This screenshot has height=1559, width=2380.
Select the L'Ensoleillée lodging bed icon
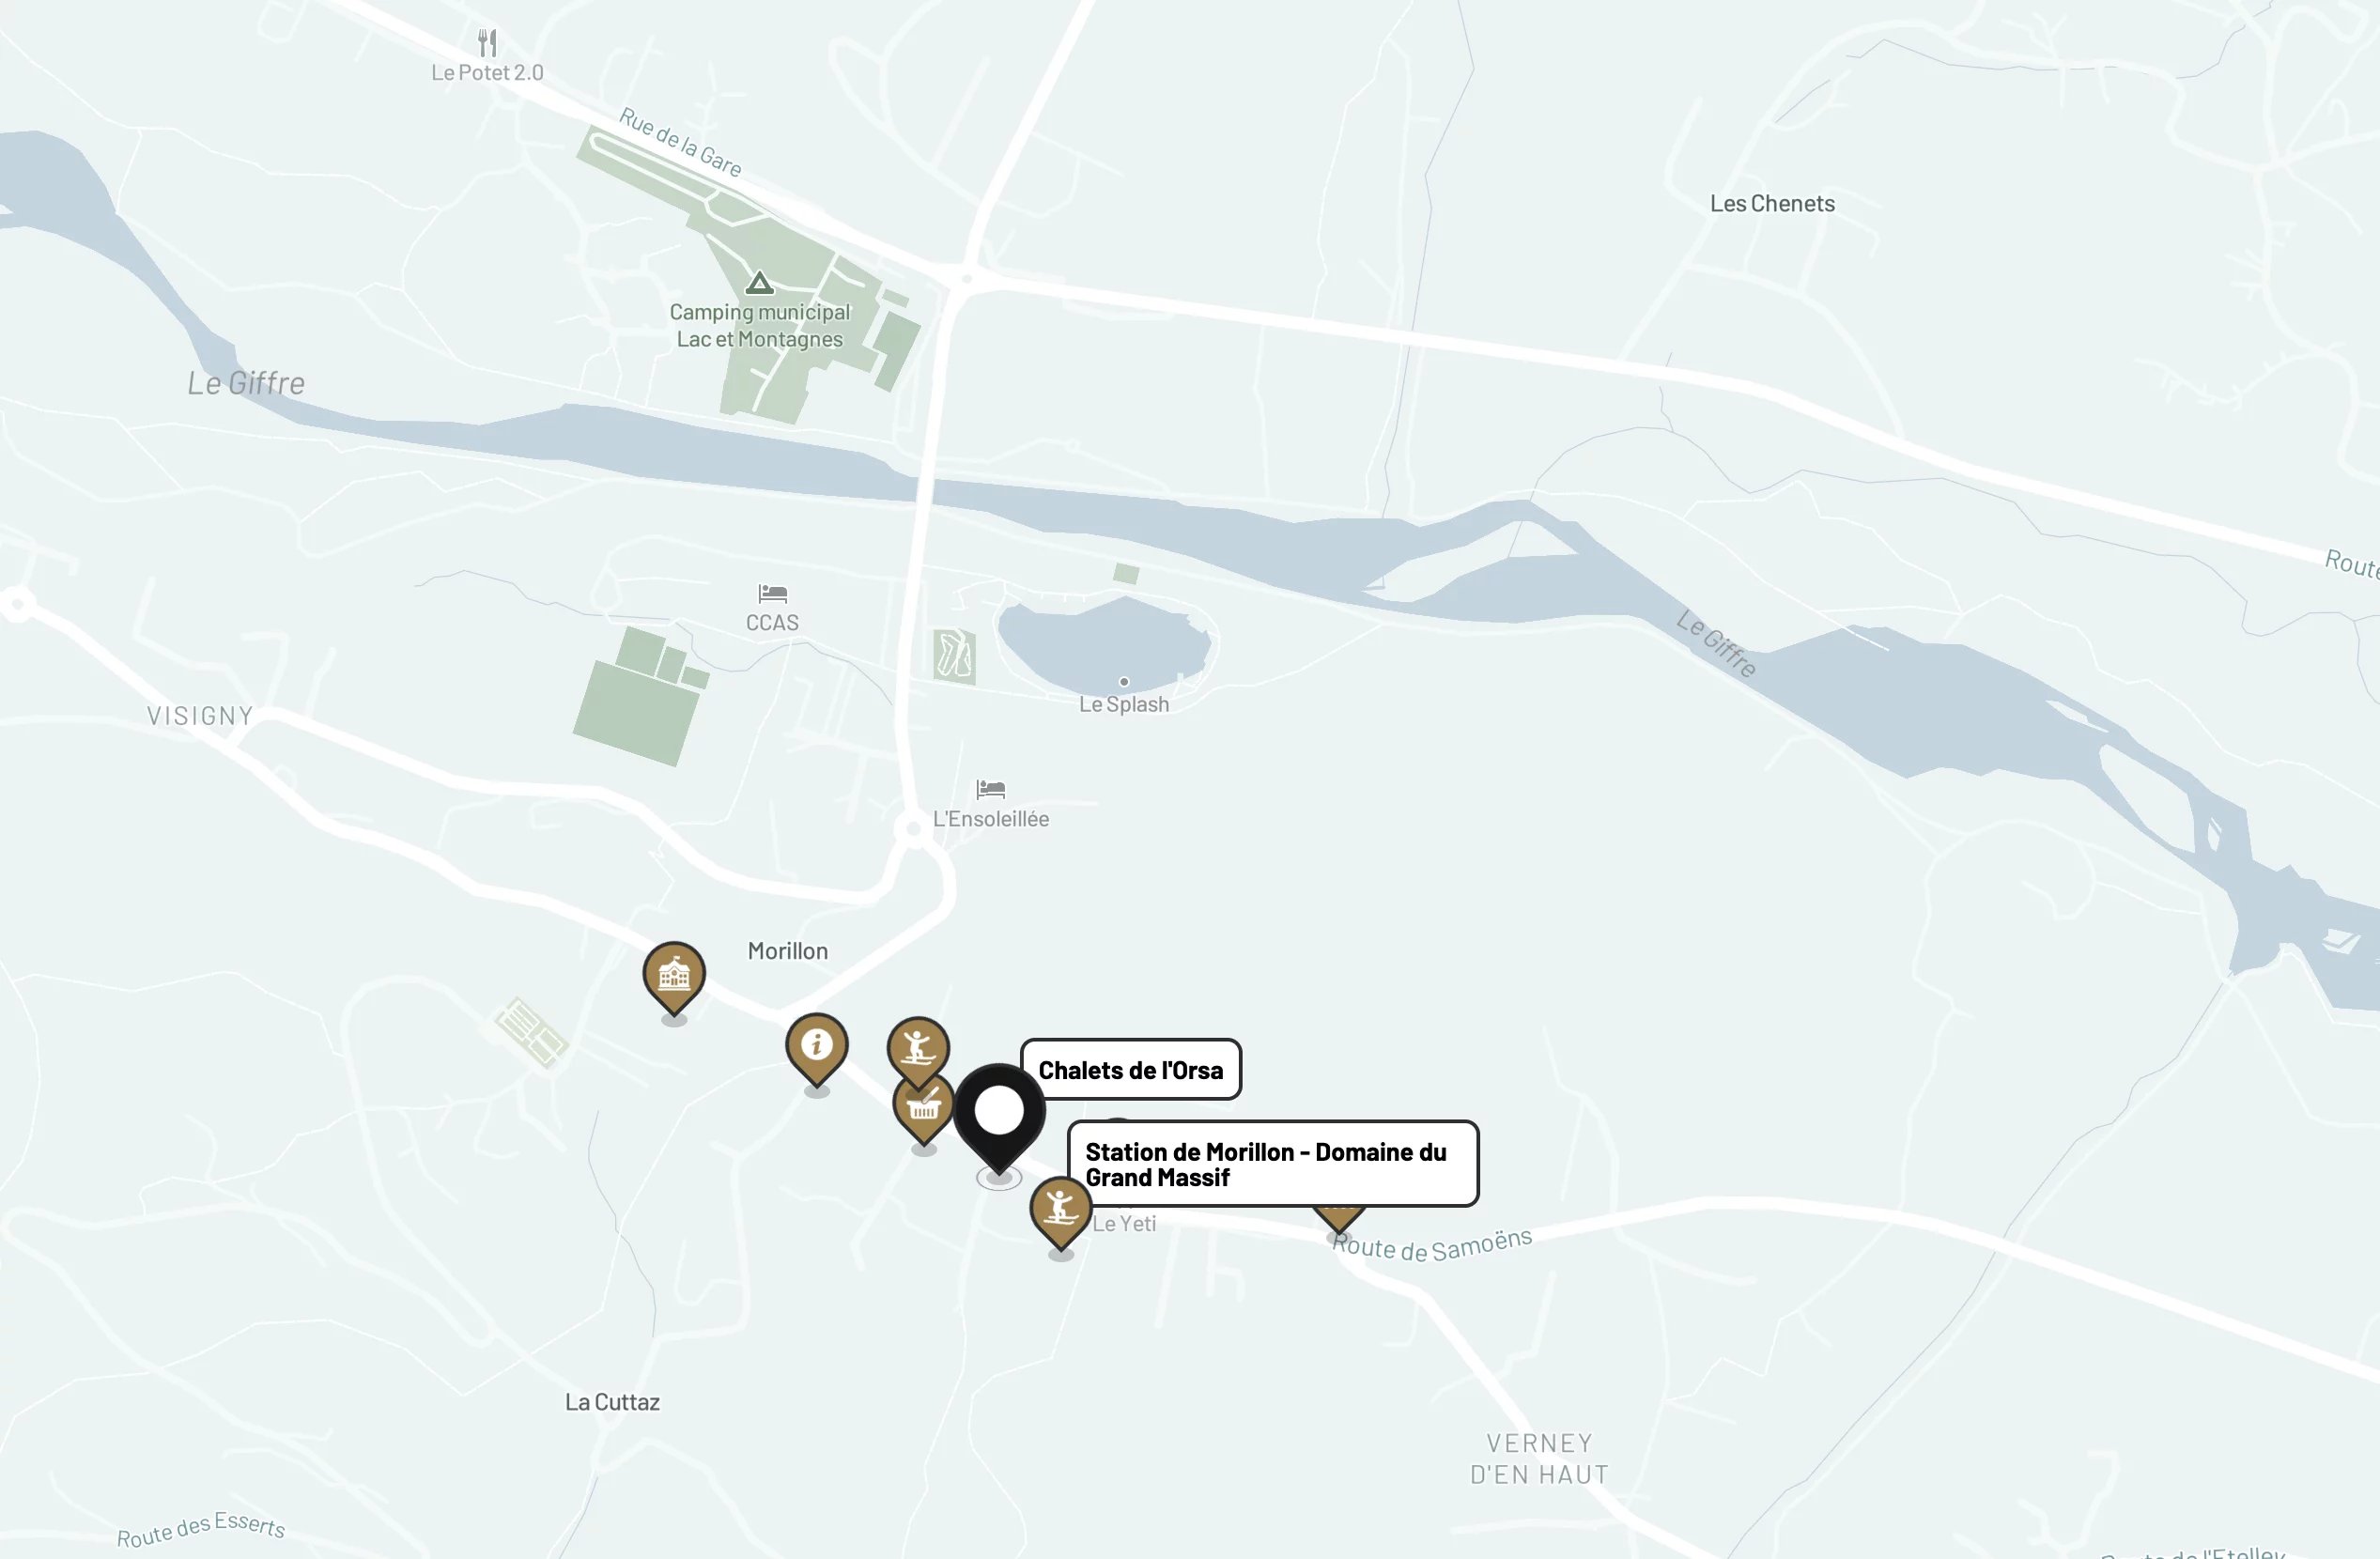[x=990, y=789]
